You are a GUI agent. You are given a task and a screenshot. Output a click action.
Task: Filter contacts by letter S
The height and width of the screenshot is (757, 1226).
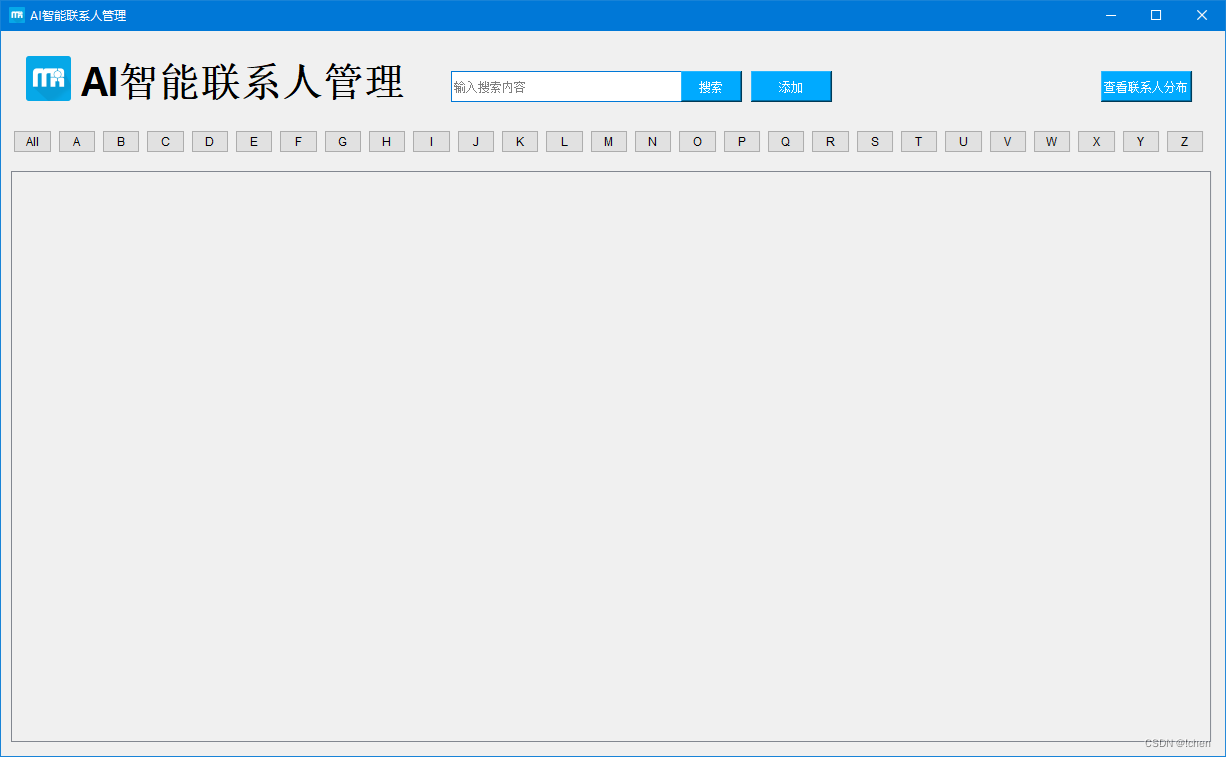point(875,142)
